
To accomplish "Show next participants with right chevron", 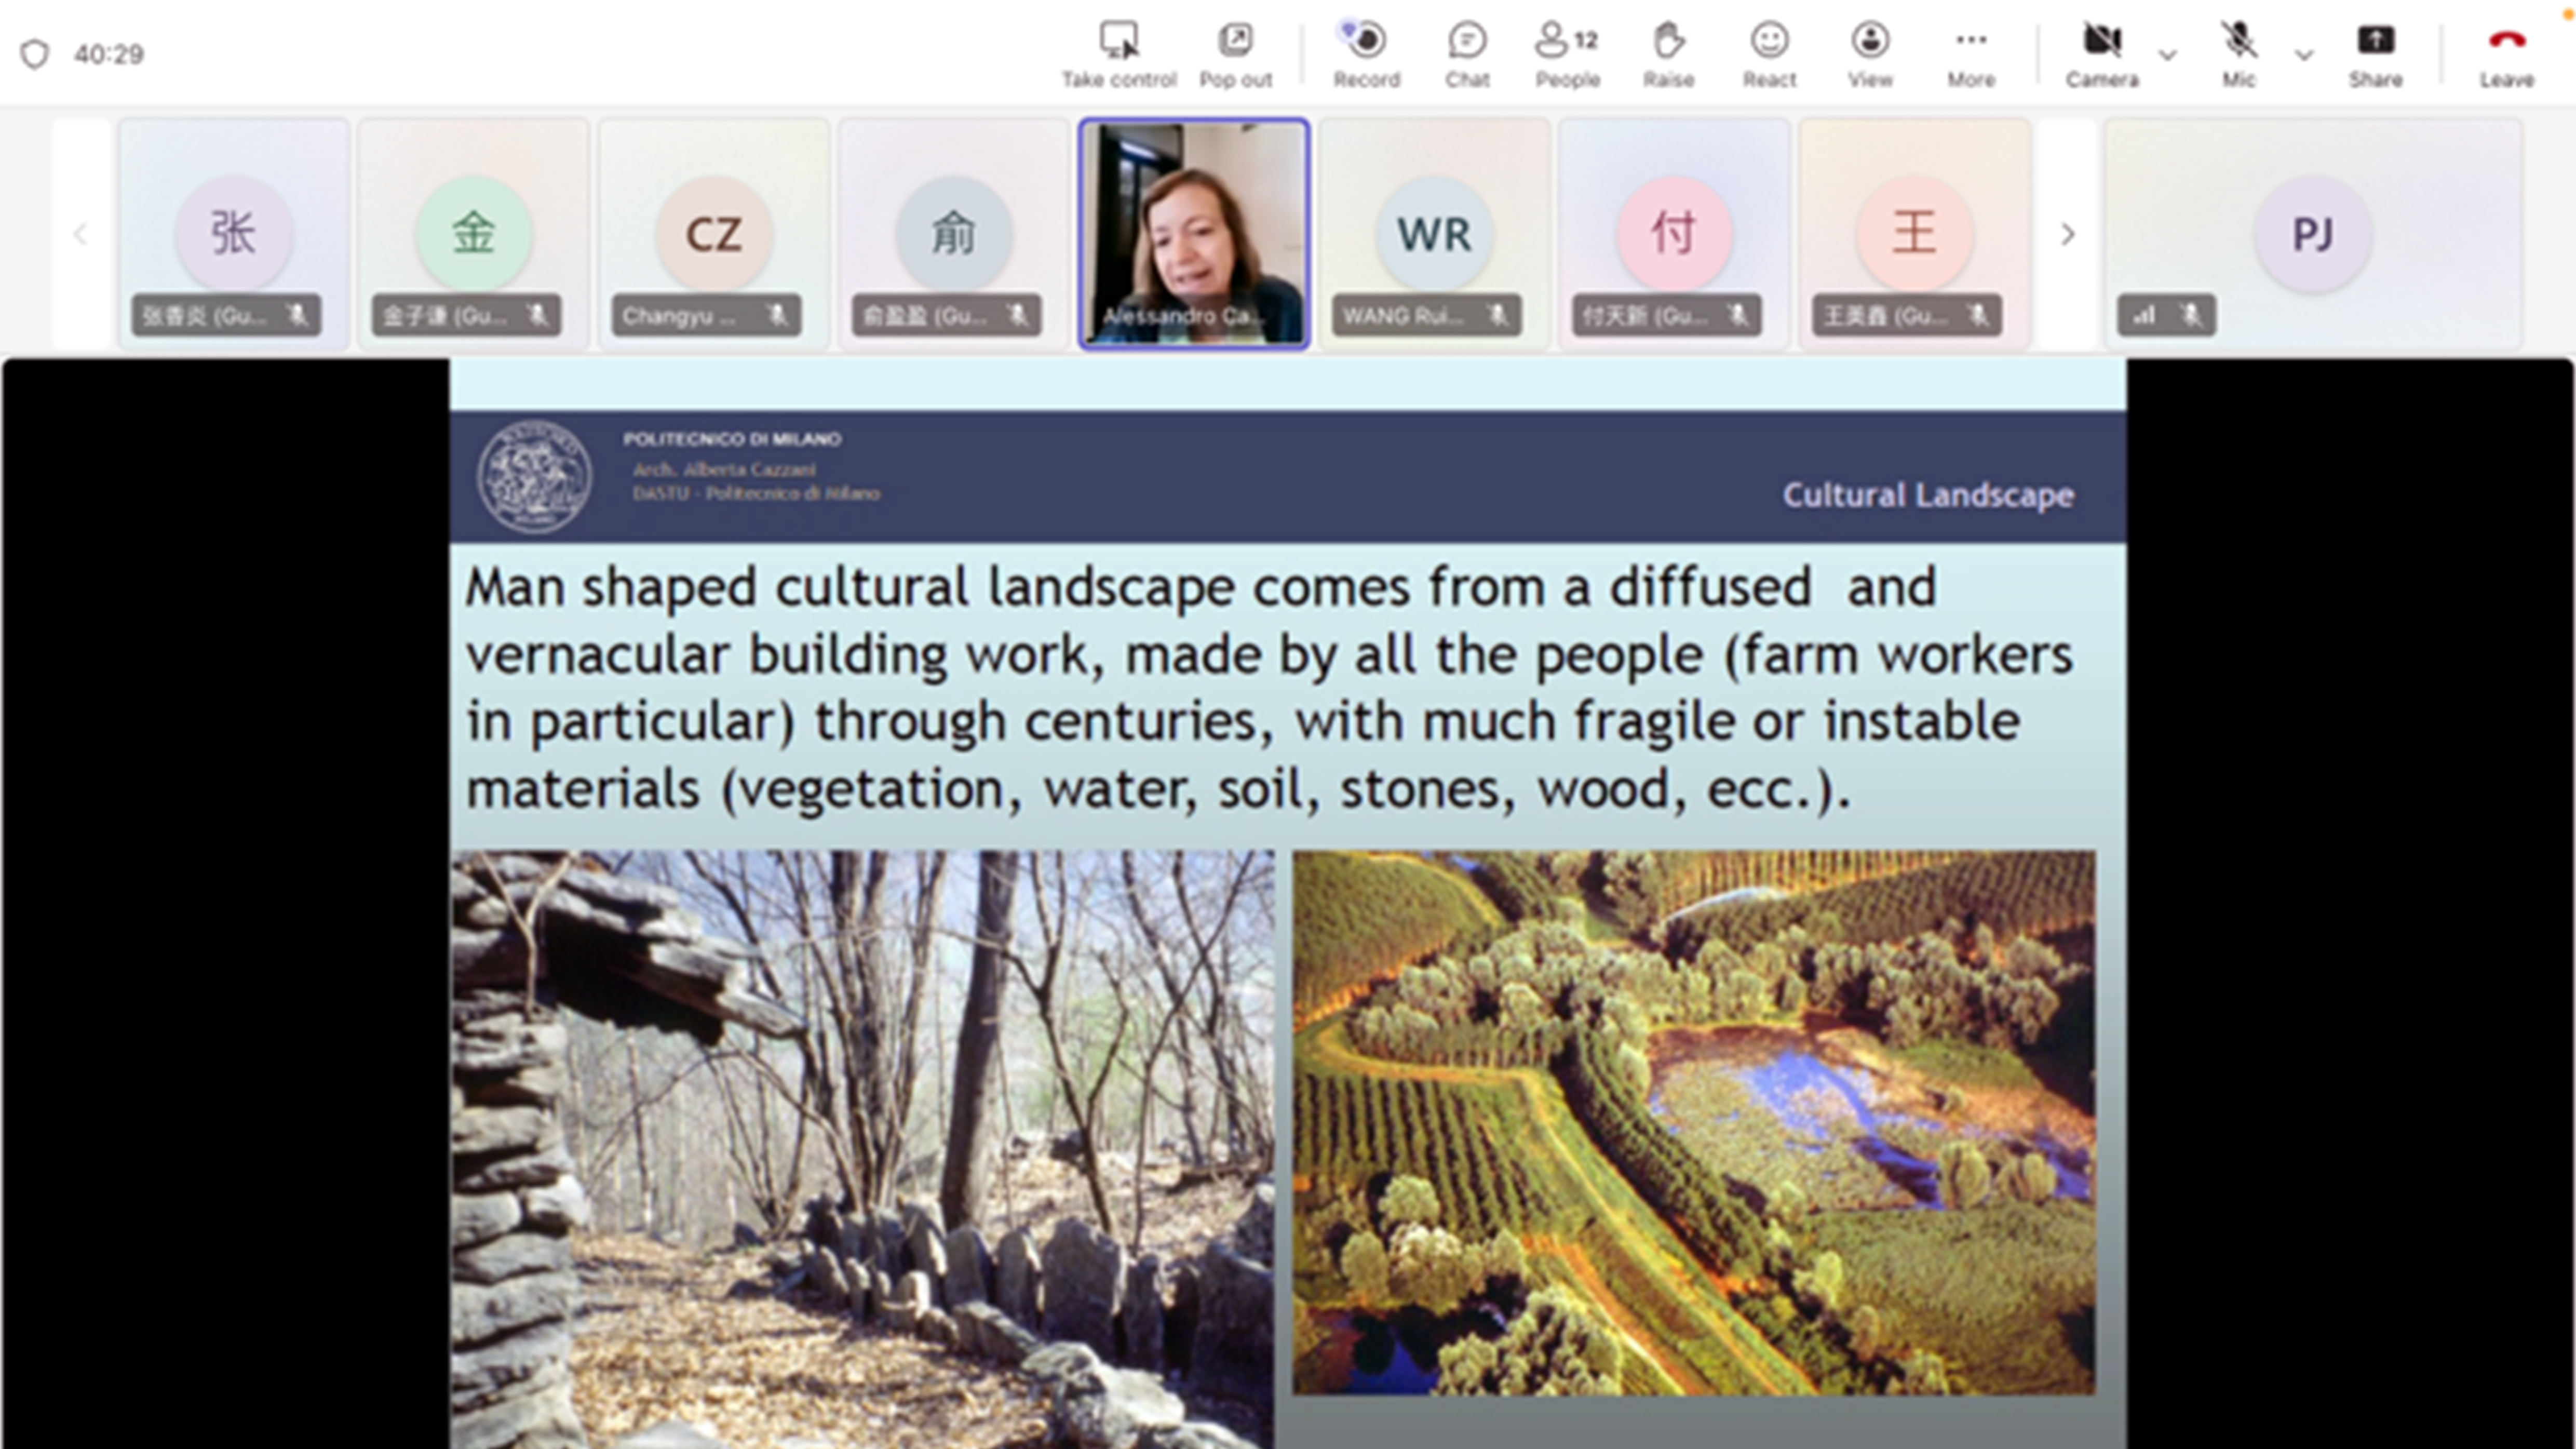I will pyautogui.click(x=2068, y=234).
